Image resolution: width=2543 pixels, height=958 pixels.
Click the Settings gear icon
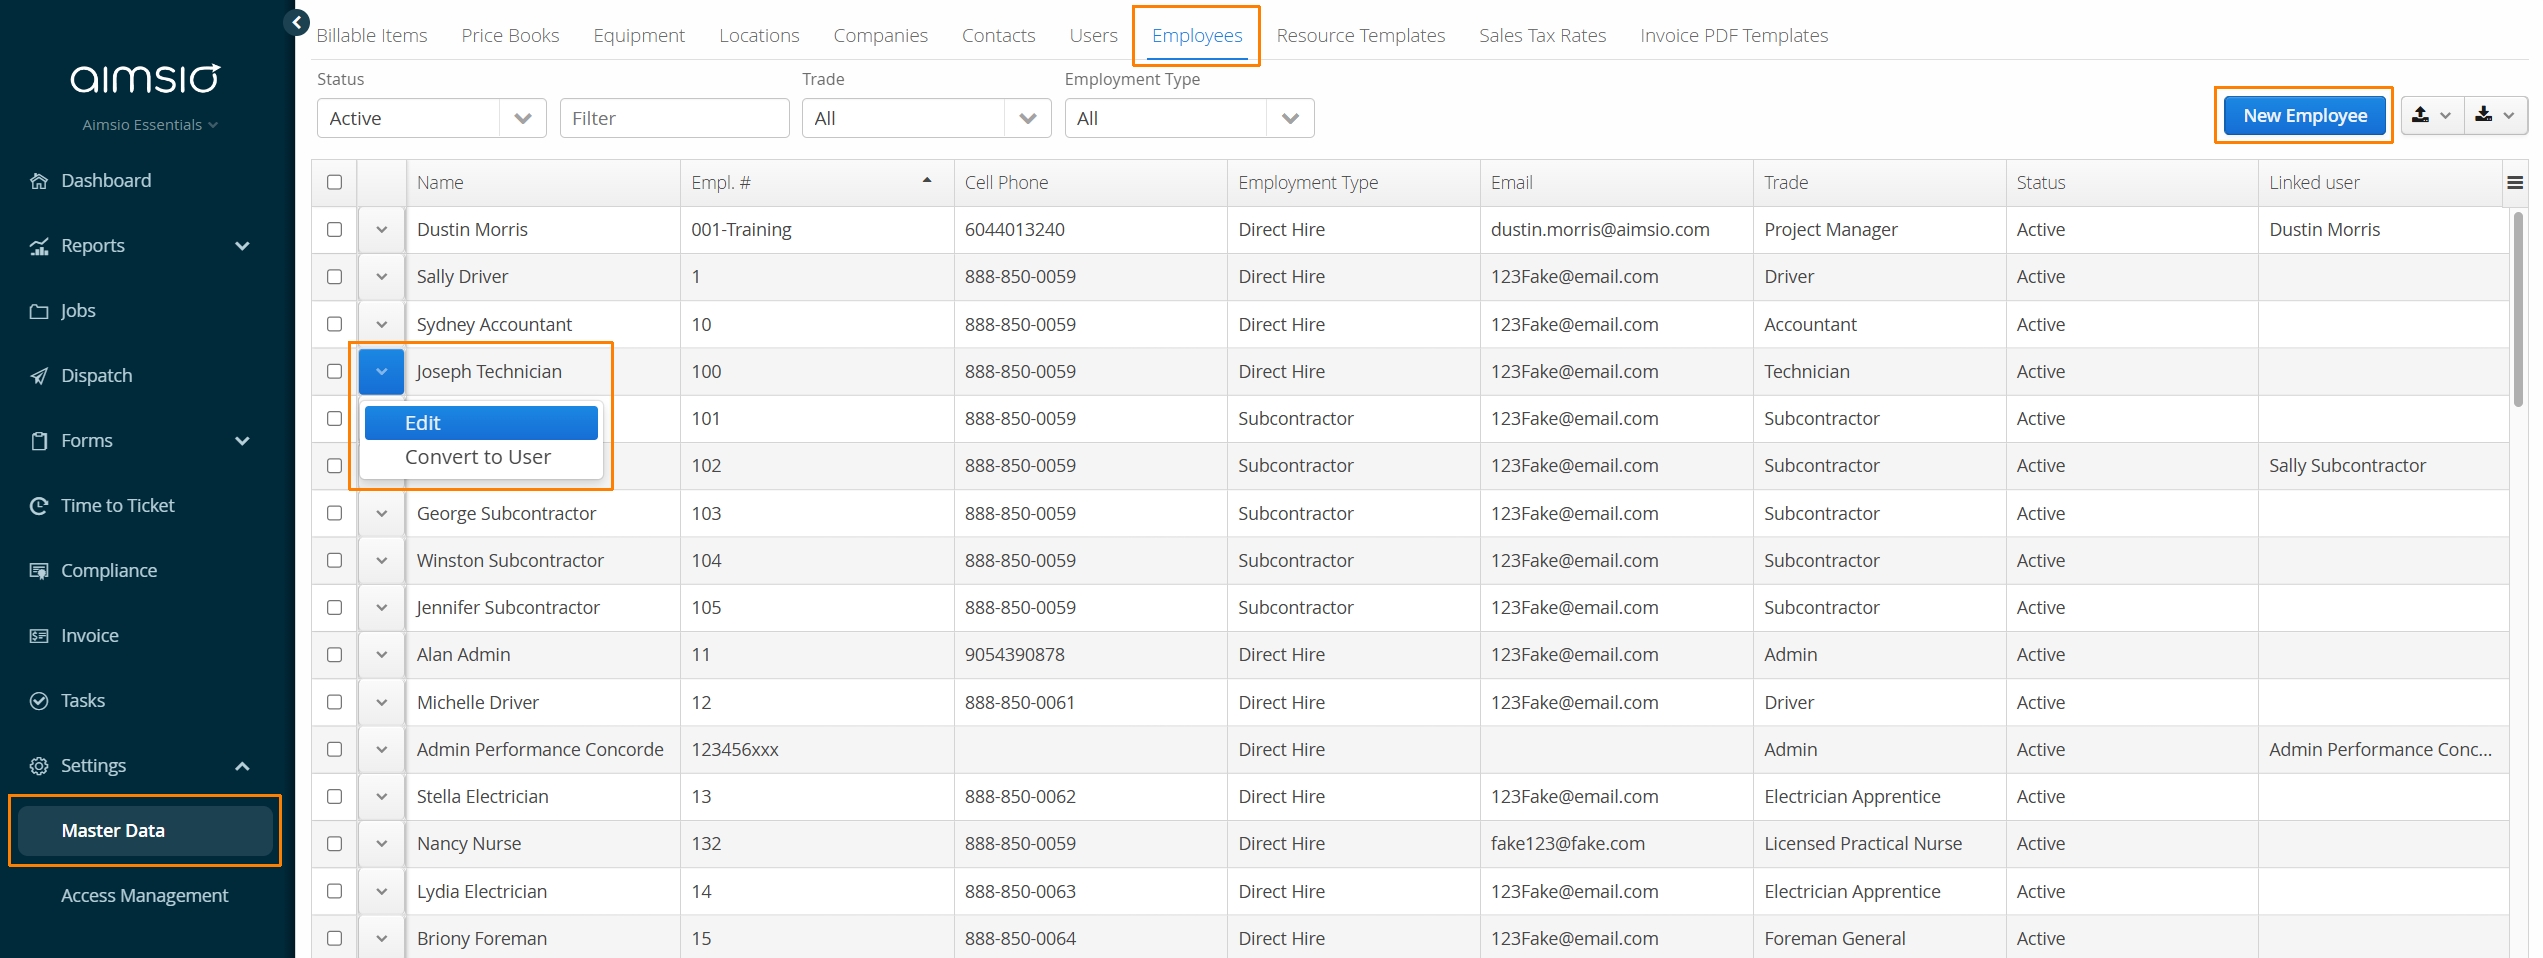(x=39, y=766)
